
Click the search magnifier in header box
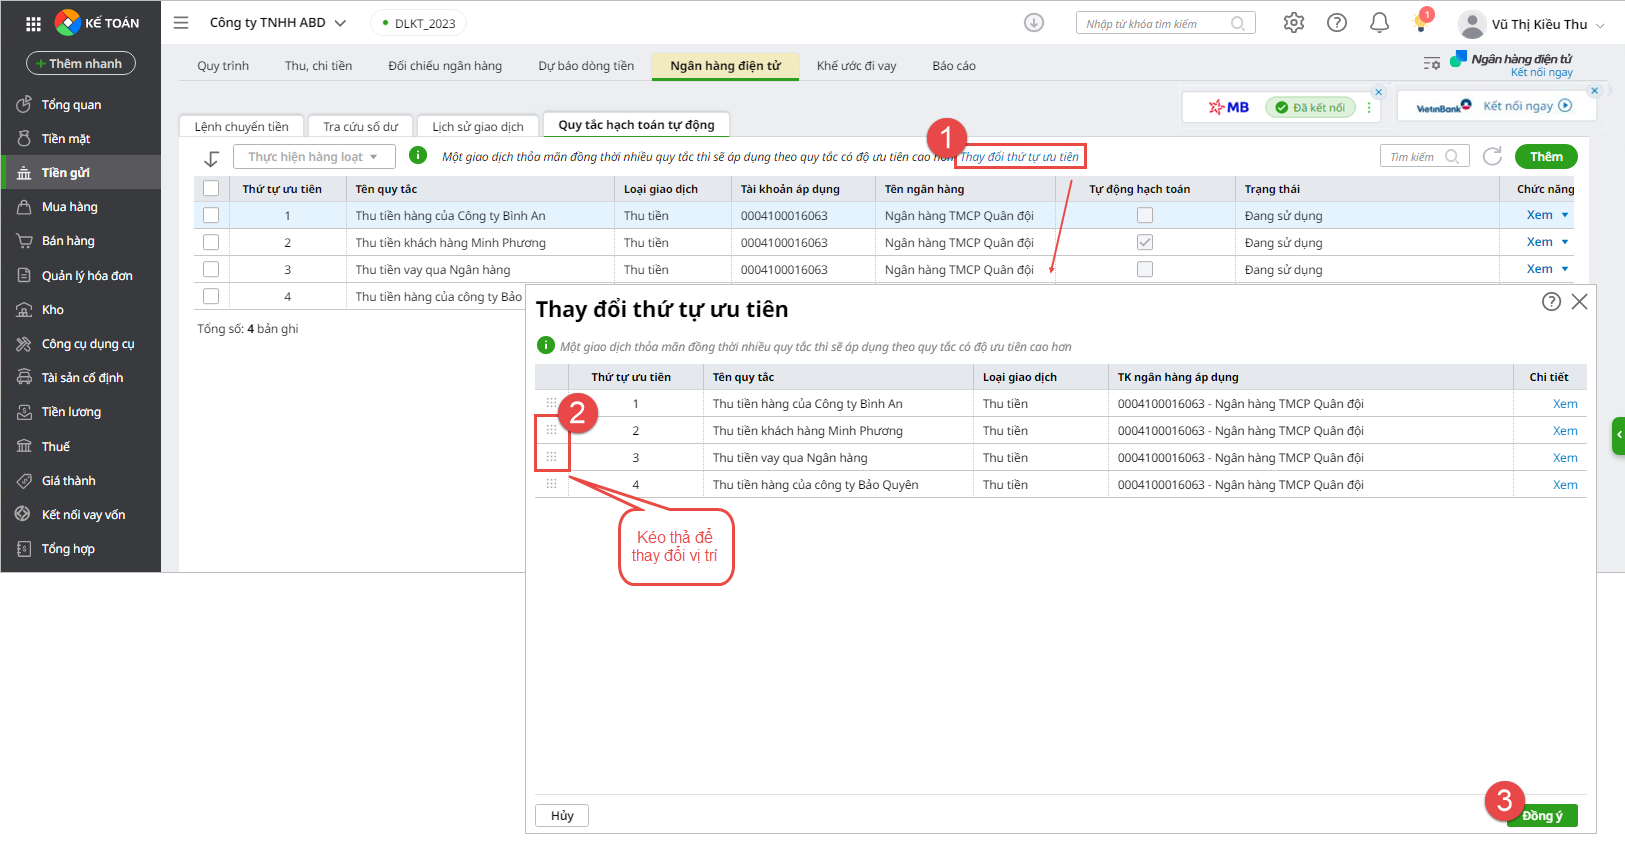pos(1238,23)
